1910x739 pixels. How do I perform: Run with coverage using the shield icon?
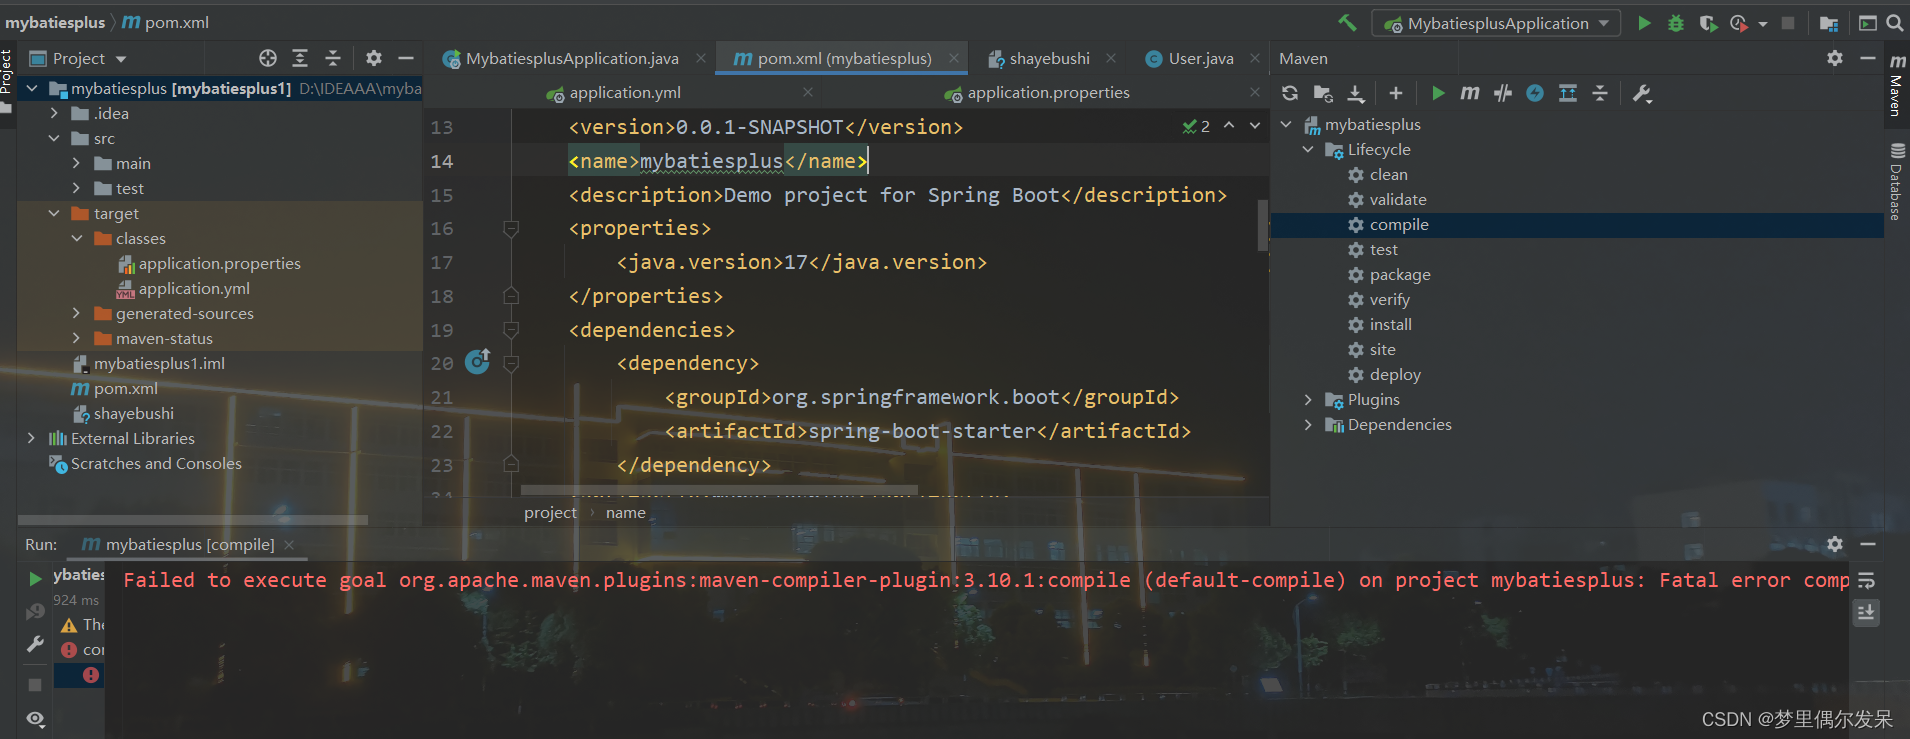1708,23
